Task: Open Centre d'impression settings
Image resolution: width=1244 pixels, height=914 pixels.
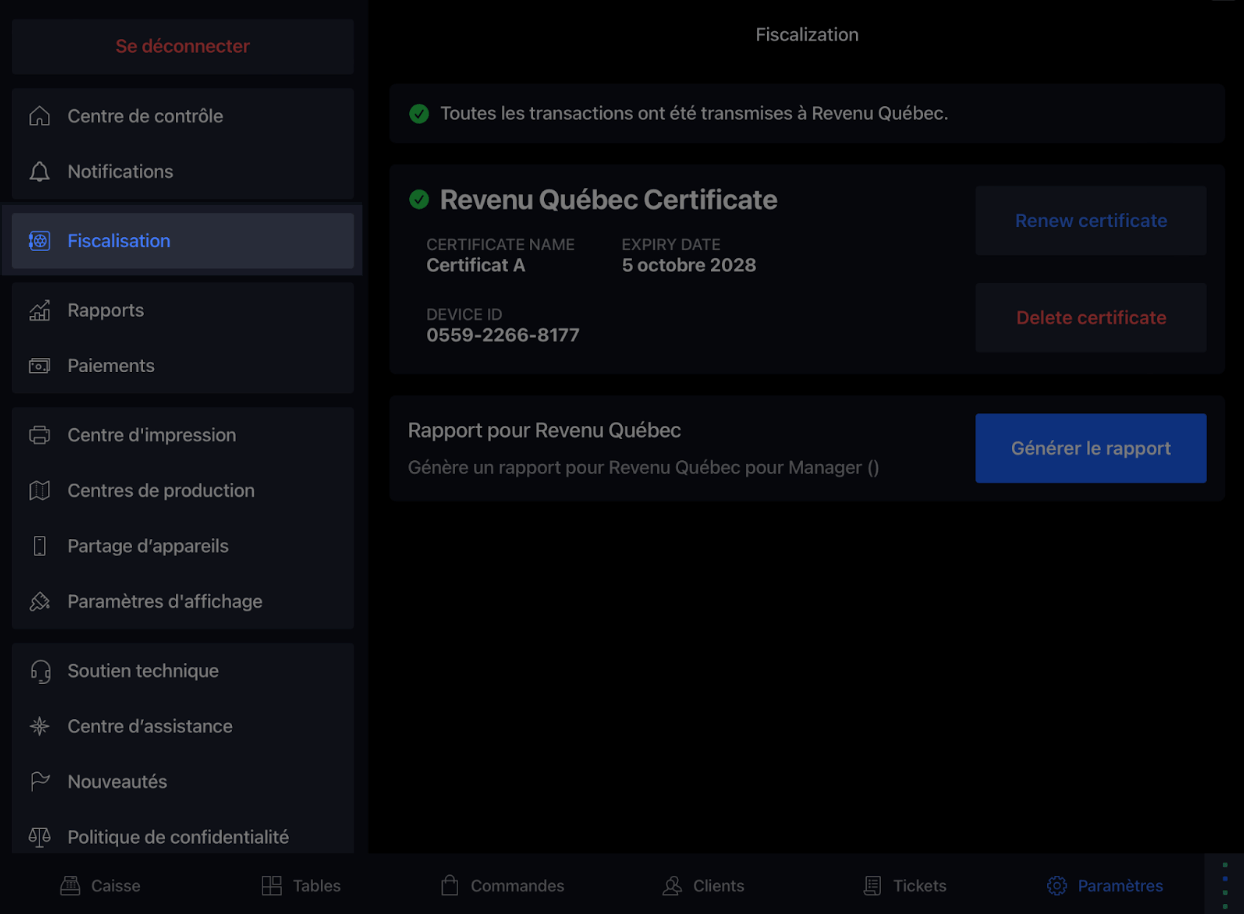Action: click(x=183, y=435)
